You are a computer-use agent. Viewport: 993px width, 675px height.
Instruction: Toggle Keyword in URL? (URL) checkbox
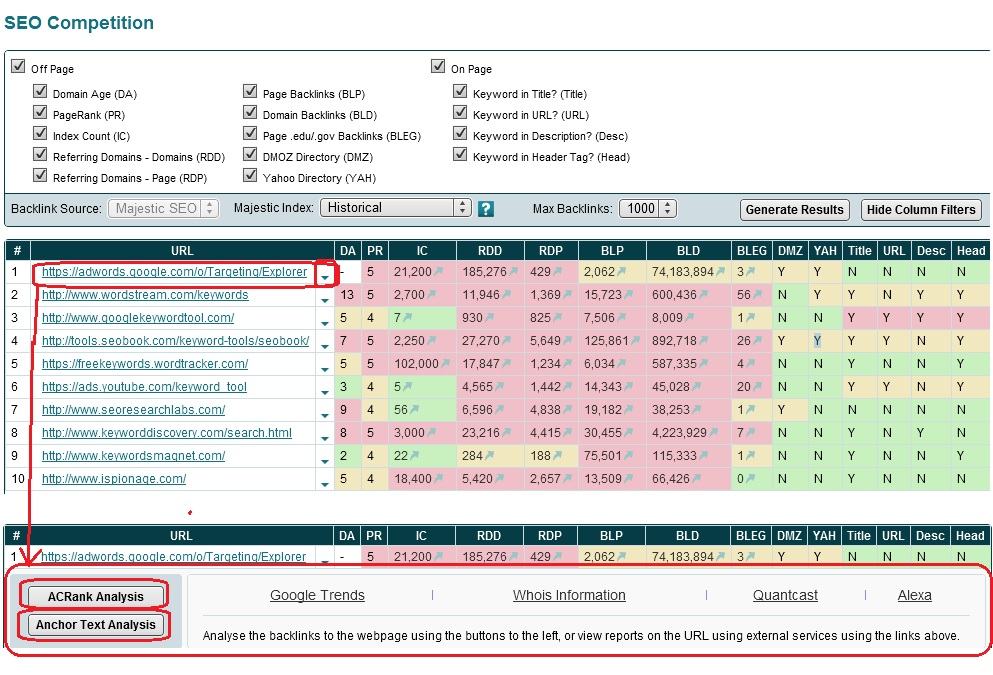coord(460,112)
